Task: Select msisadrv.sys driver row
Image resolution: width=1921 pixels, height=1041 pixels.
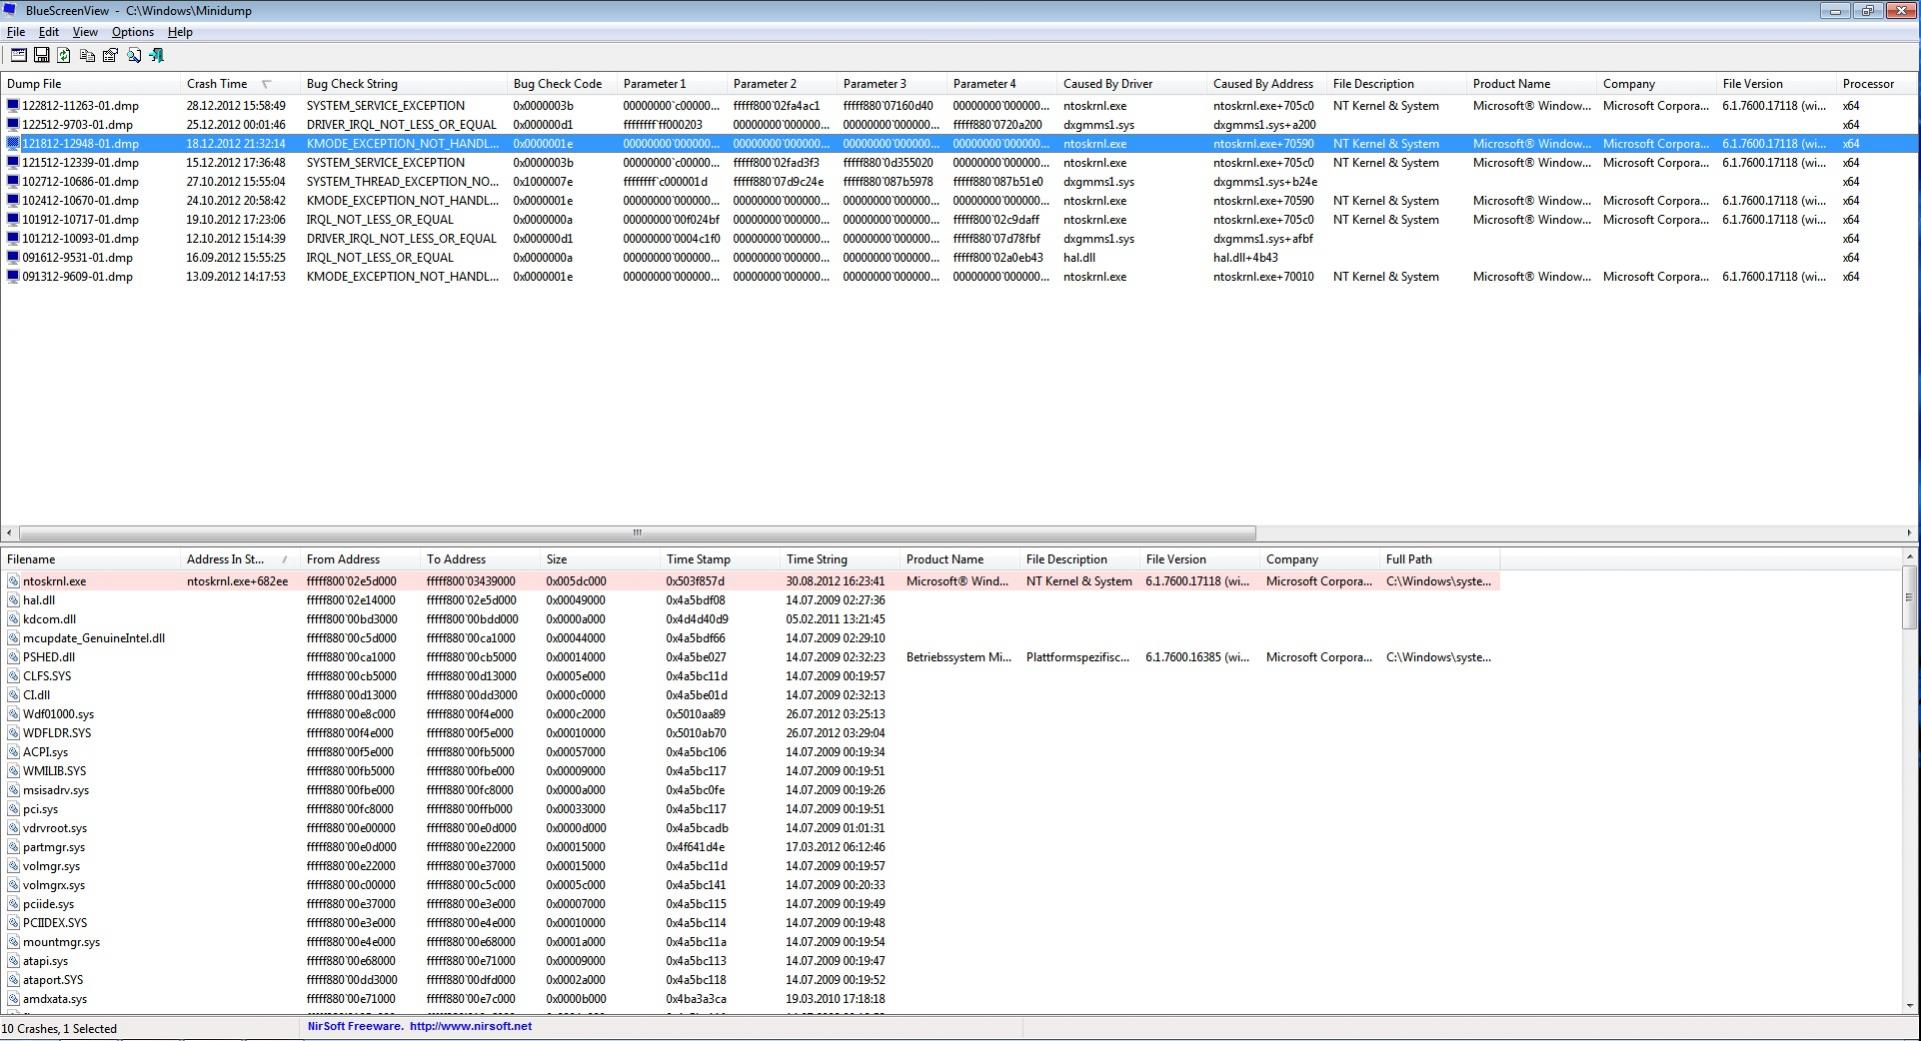Action: coord(750,790)
